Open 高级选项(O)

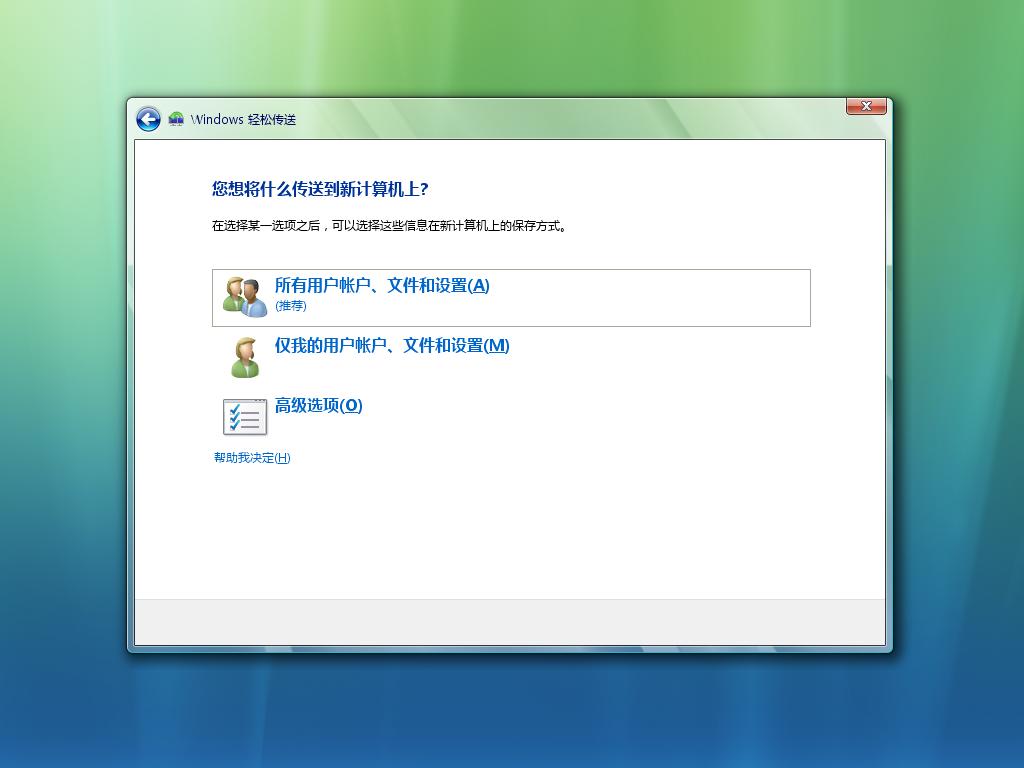coord(318,406)
